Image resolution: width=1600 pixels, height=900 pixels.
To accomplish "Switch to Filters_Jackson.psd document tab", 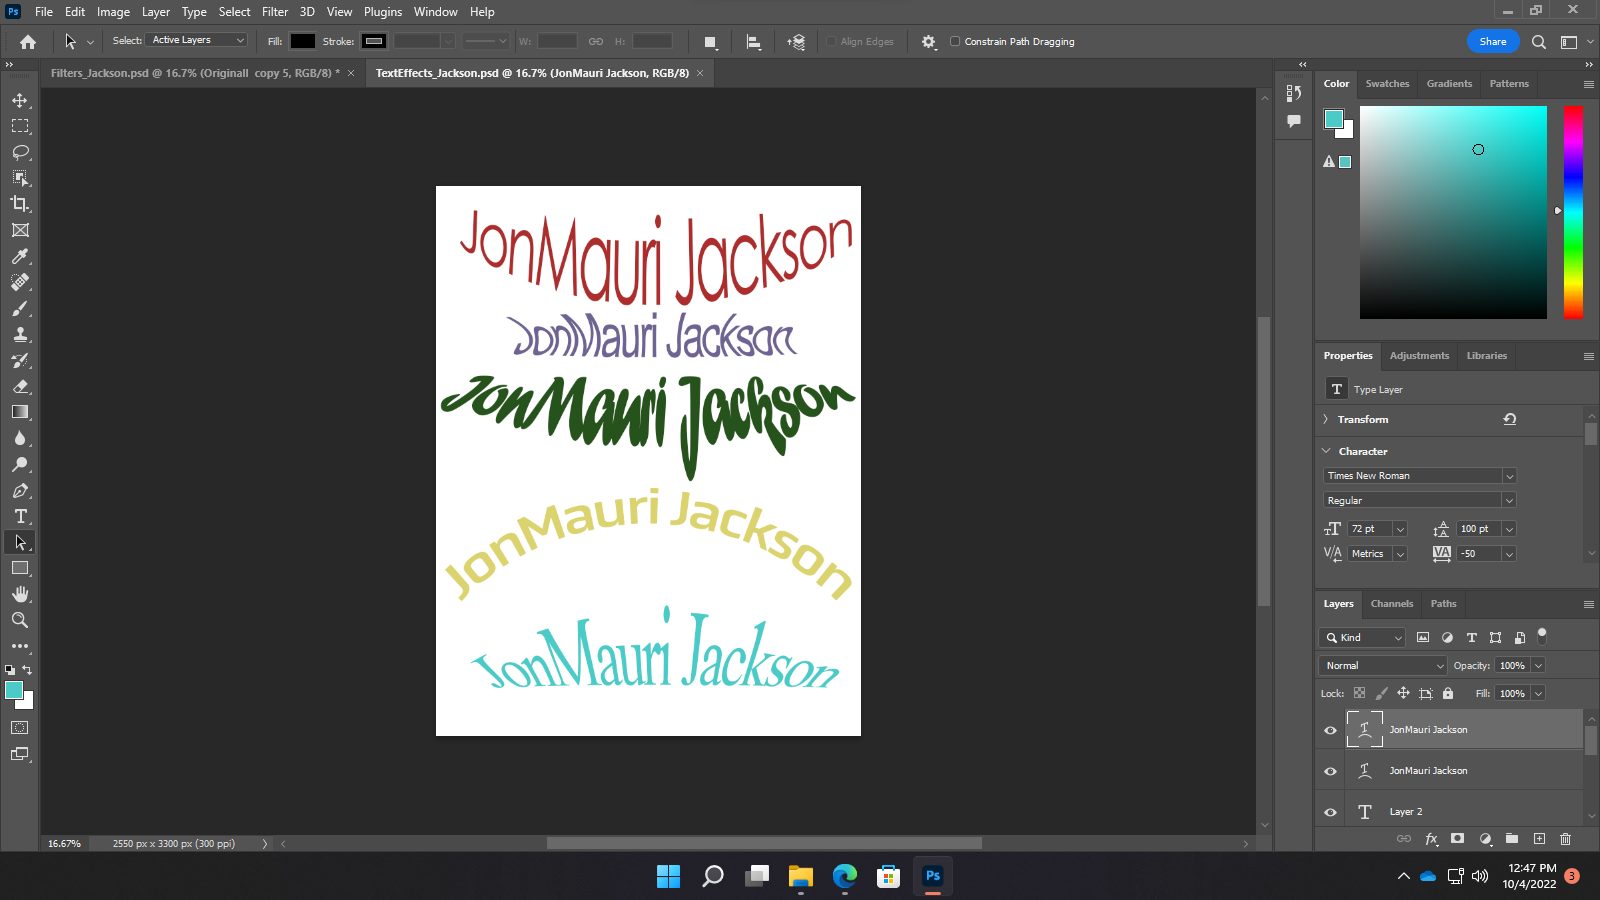I will tap(195, 73).
